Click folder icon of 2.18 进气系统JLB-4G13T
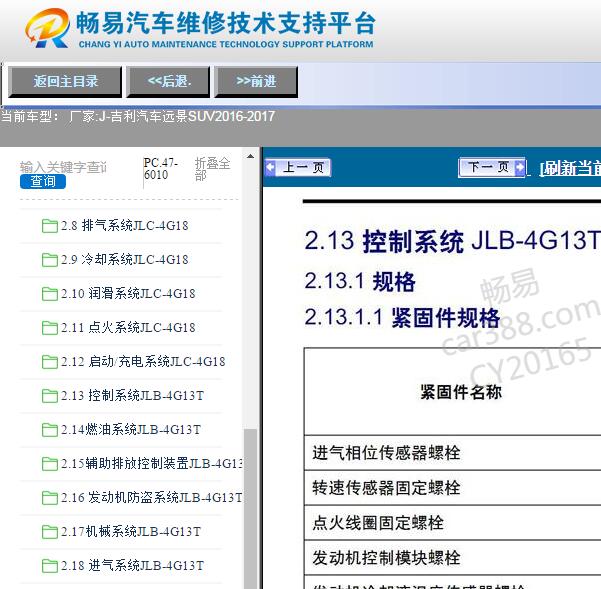The width and height of the screenshot is (601, 589). 49,566
